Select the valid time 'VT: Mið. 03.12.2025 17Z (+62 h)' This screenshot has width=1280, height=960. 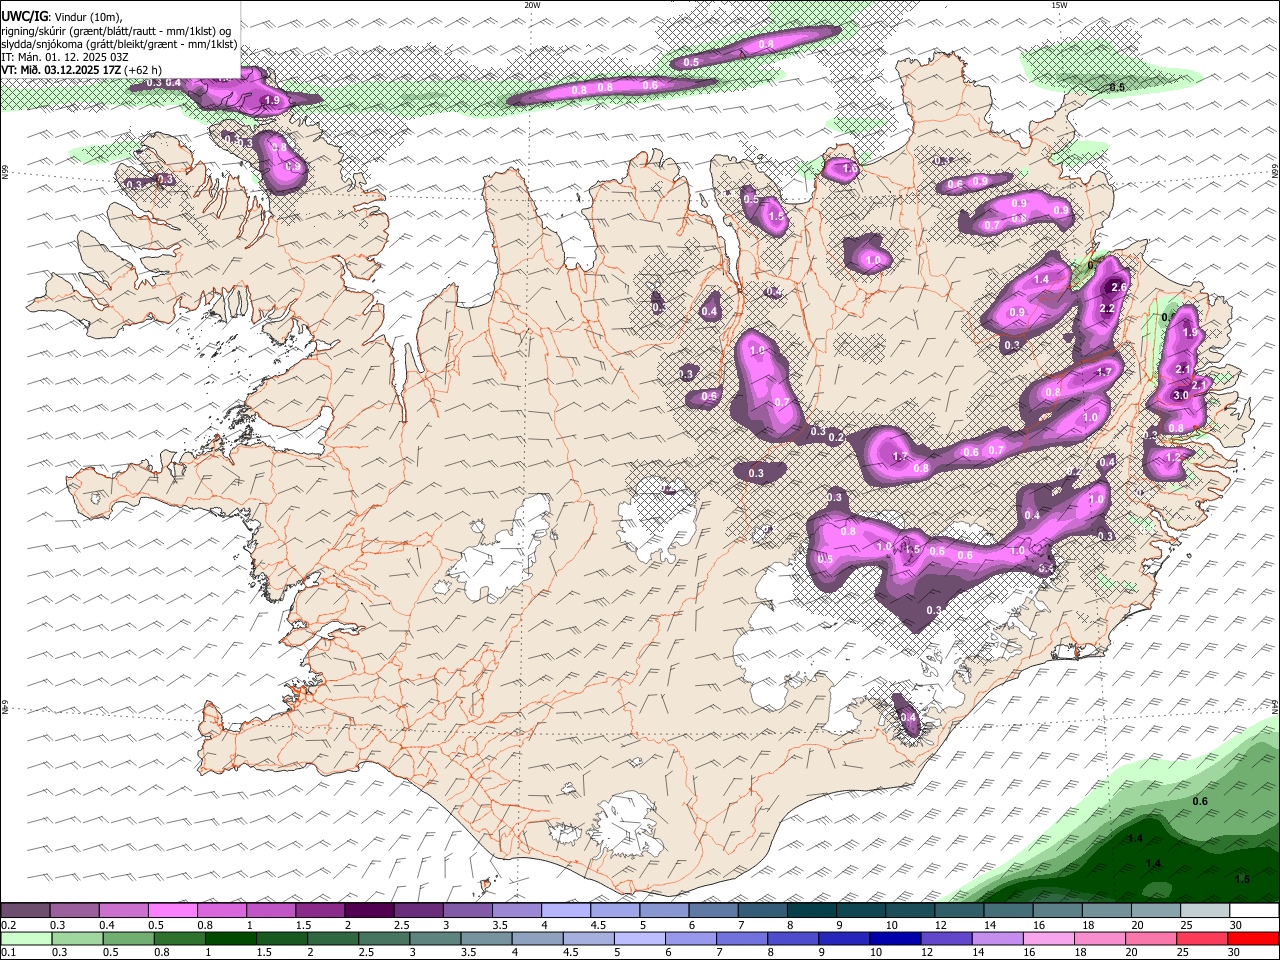(80, 70)
